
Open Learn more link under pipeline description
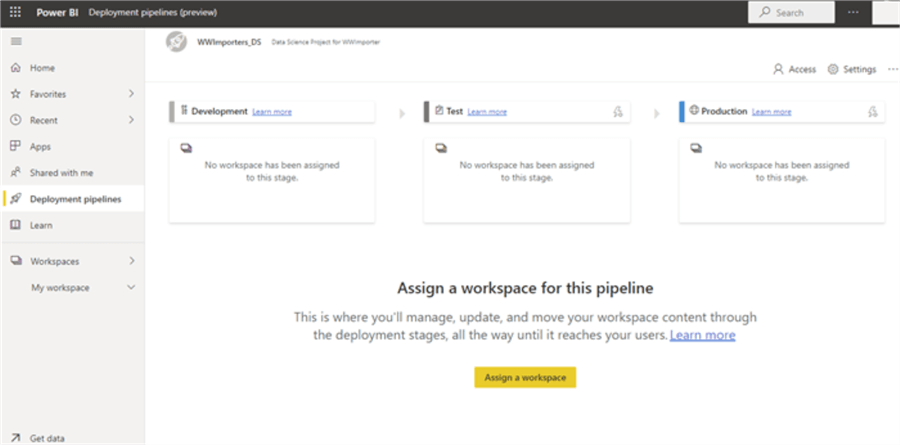tap(702, 336)
